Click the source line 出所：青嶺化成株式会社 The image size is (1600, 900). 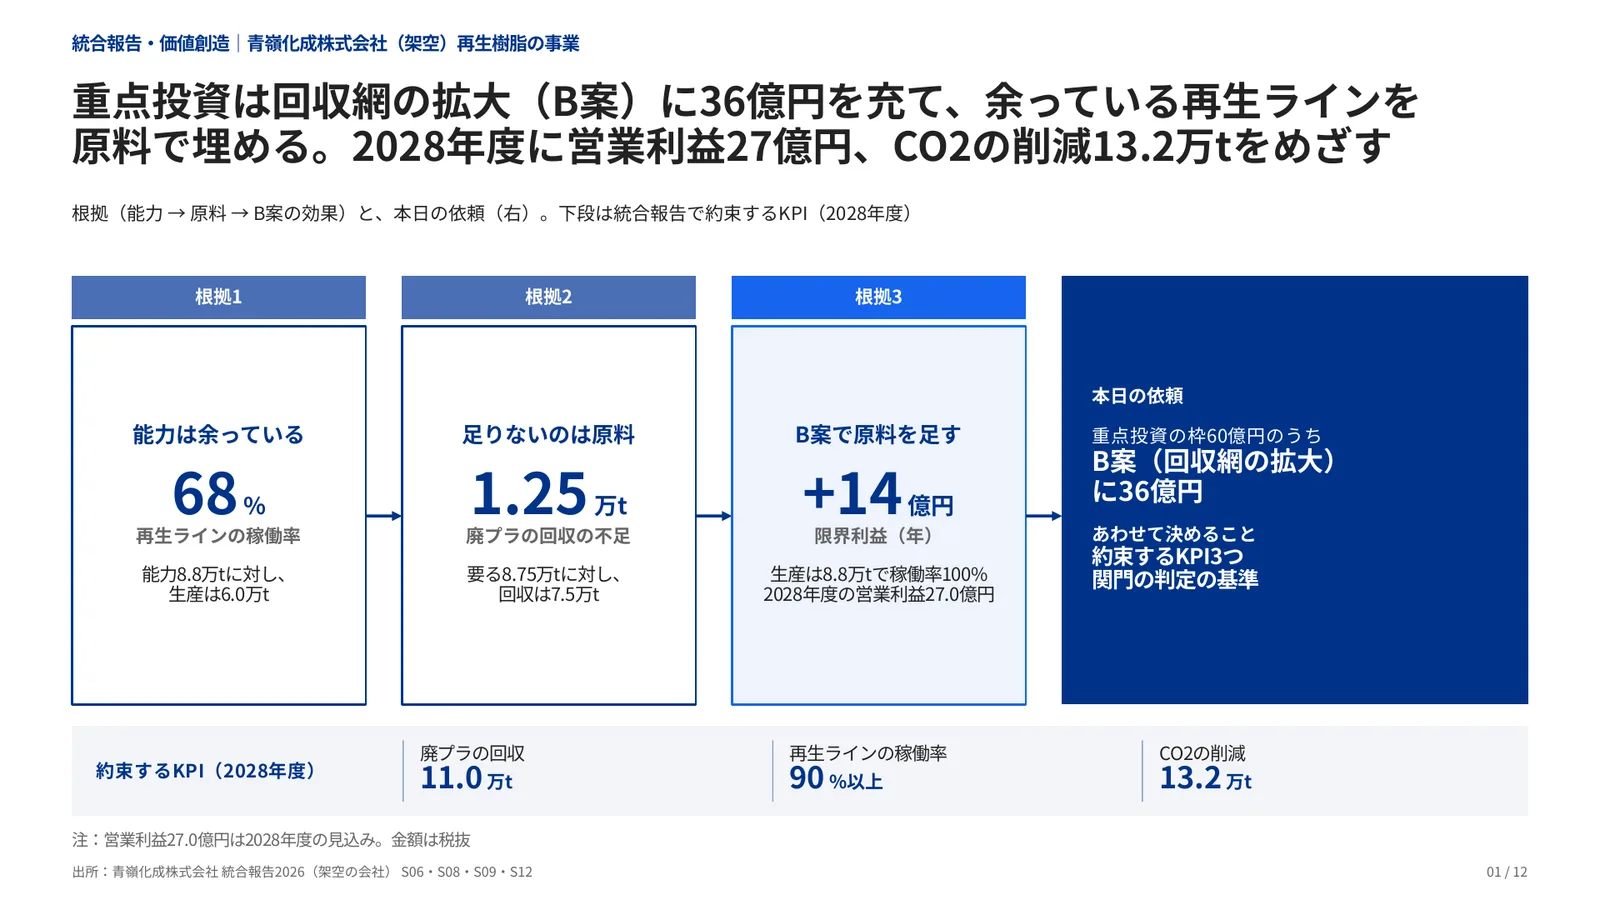[x=302, y=872]
